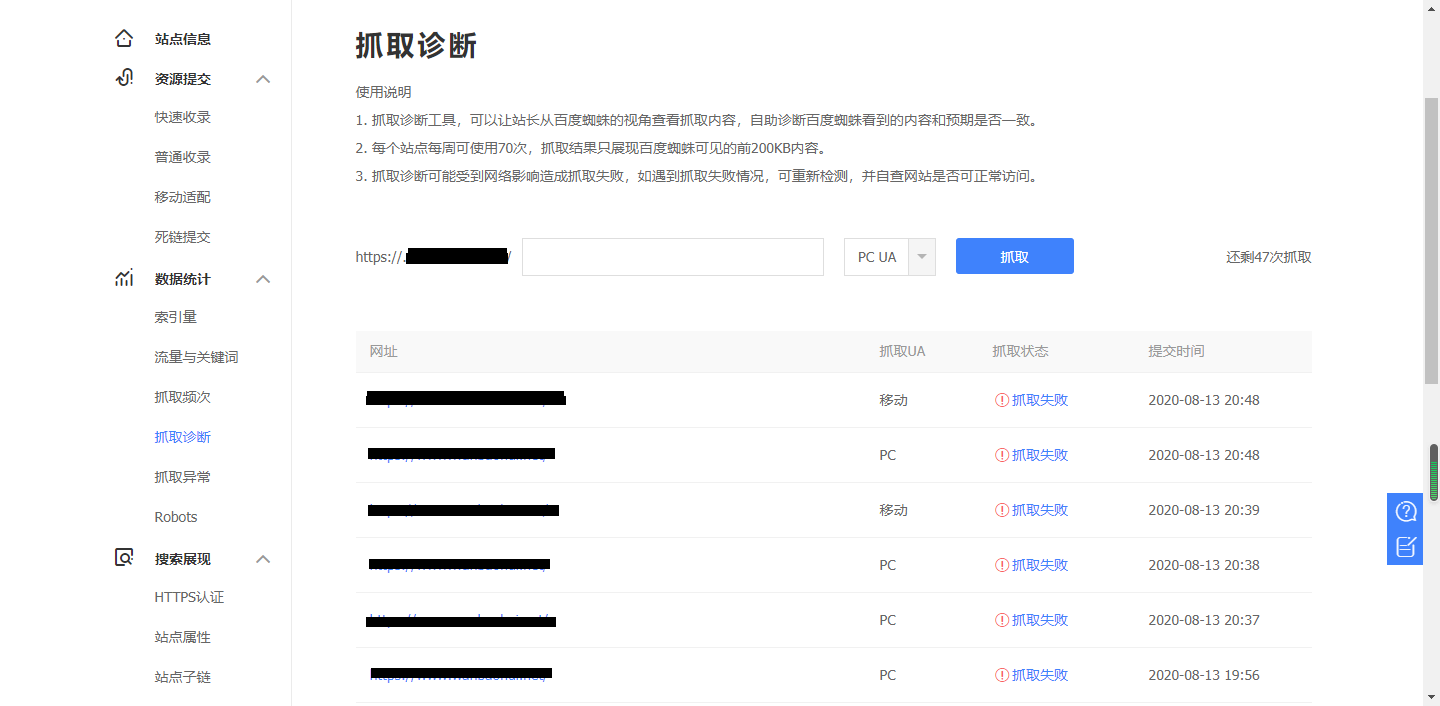The width and height of the screenshot is (1440, 706).
Task: Open 索引量 menu item
Action: click(x=176, y=317)
